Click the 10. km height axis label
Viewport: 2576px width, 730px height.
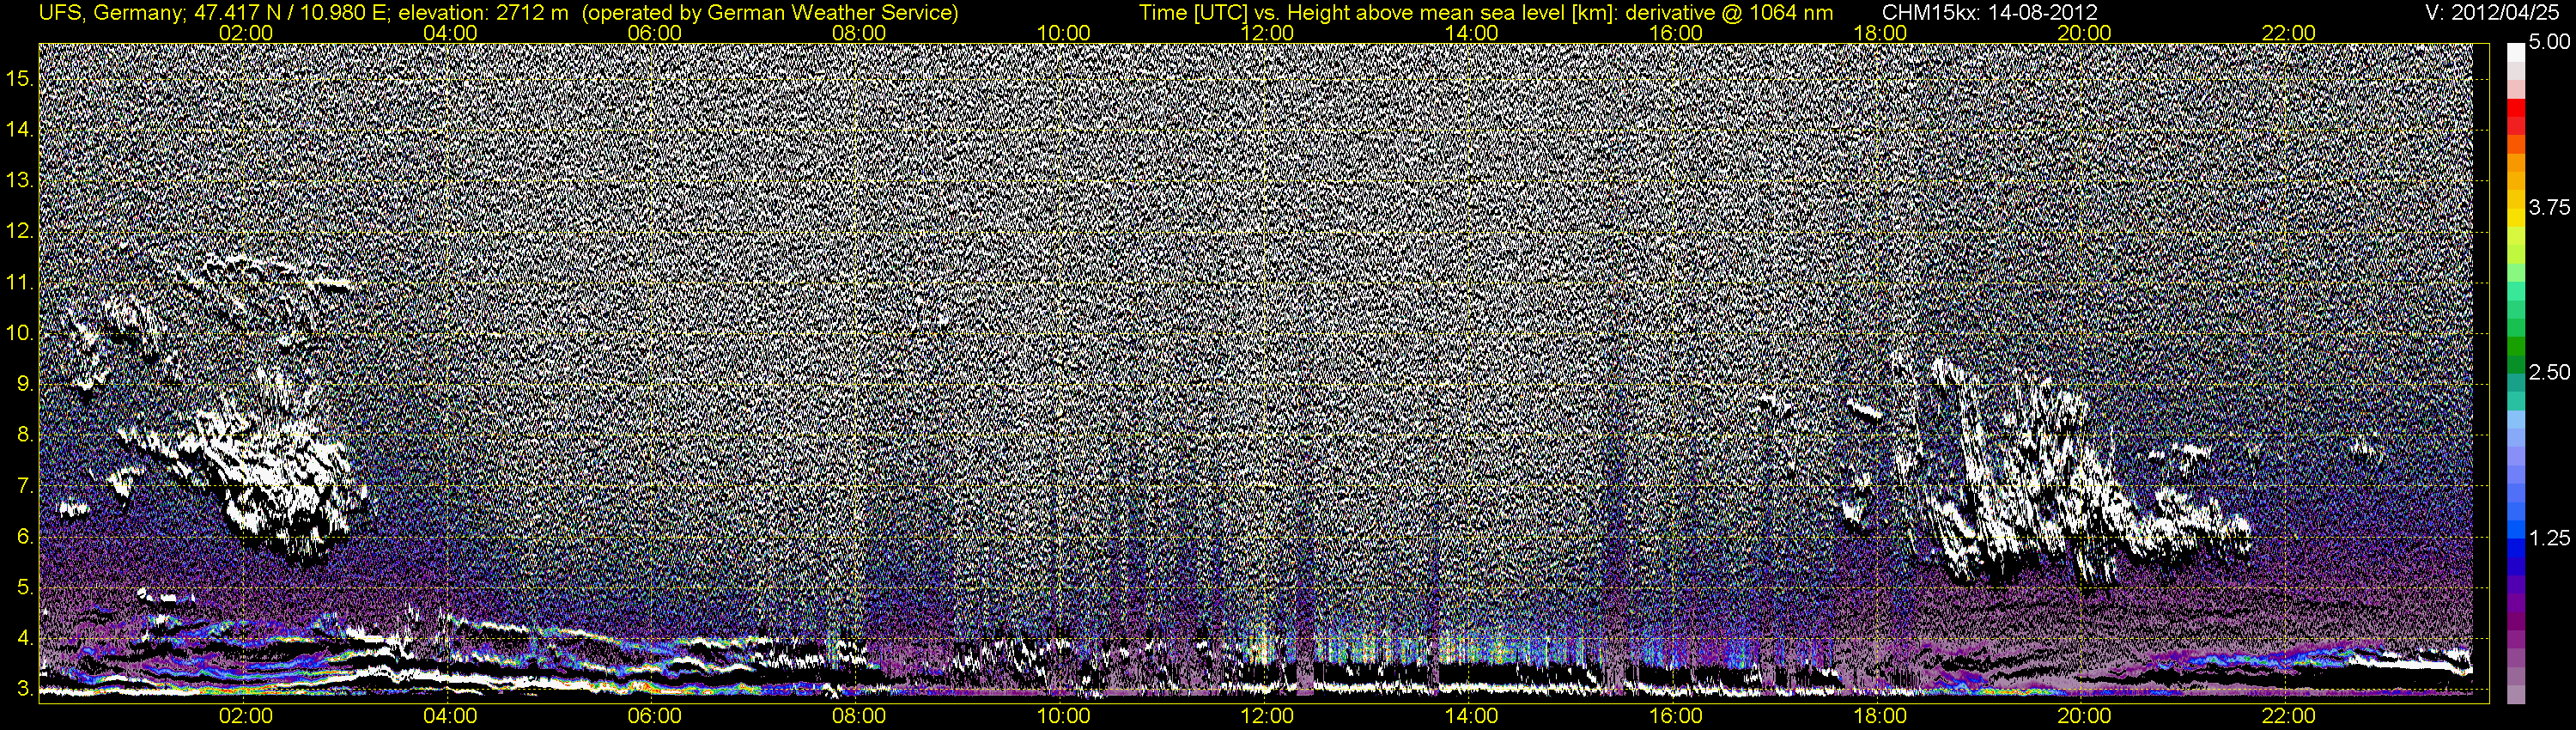click(20, 333)
